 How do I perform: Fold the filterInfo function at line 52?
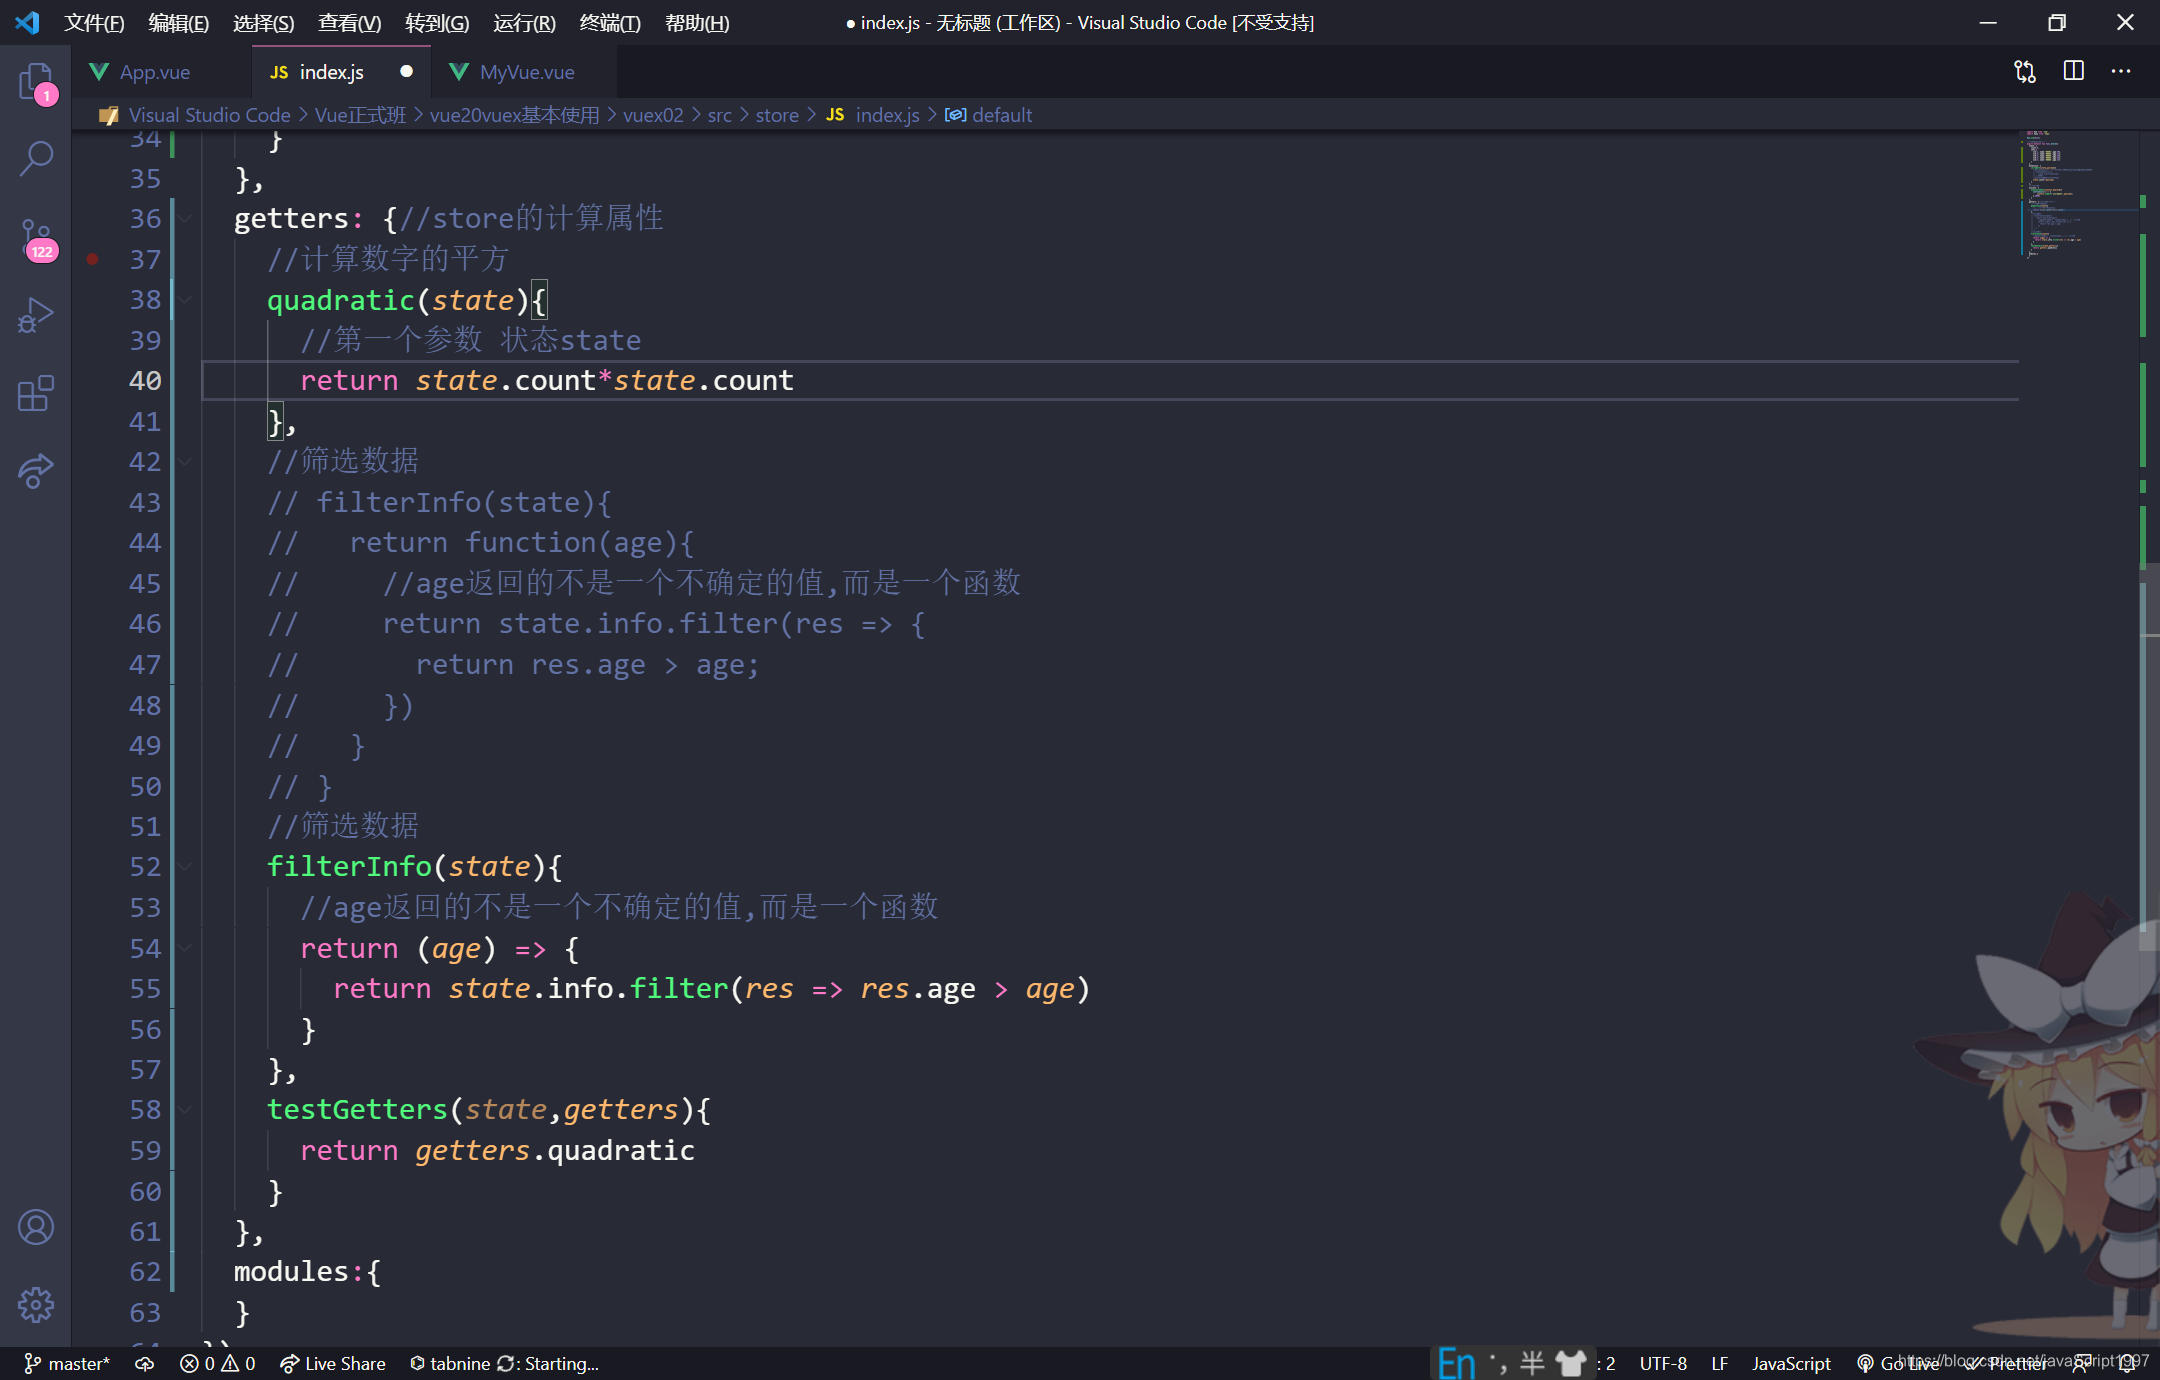186,867
